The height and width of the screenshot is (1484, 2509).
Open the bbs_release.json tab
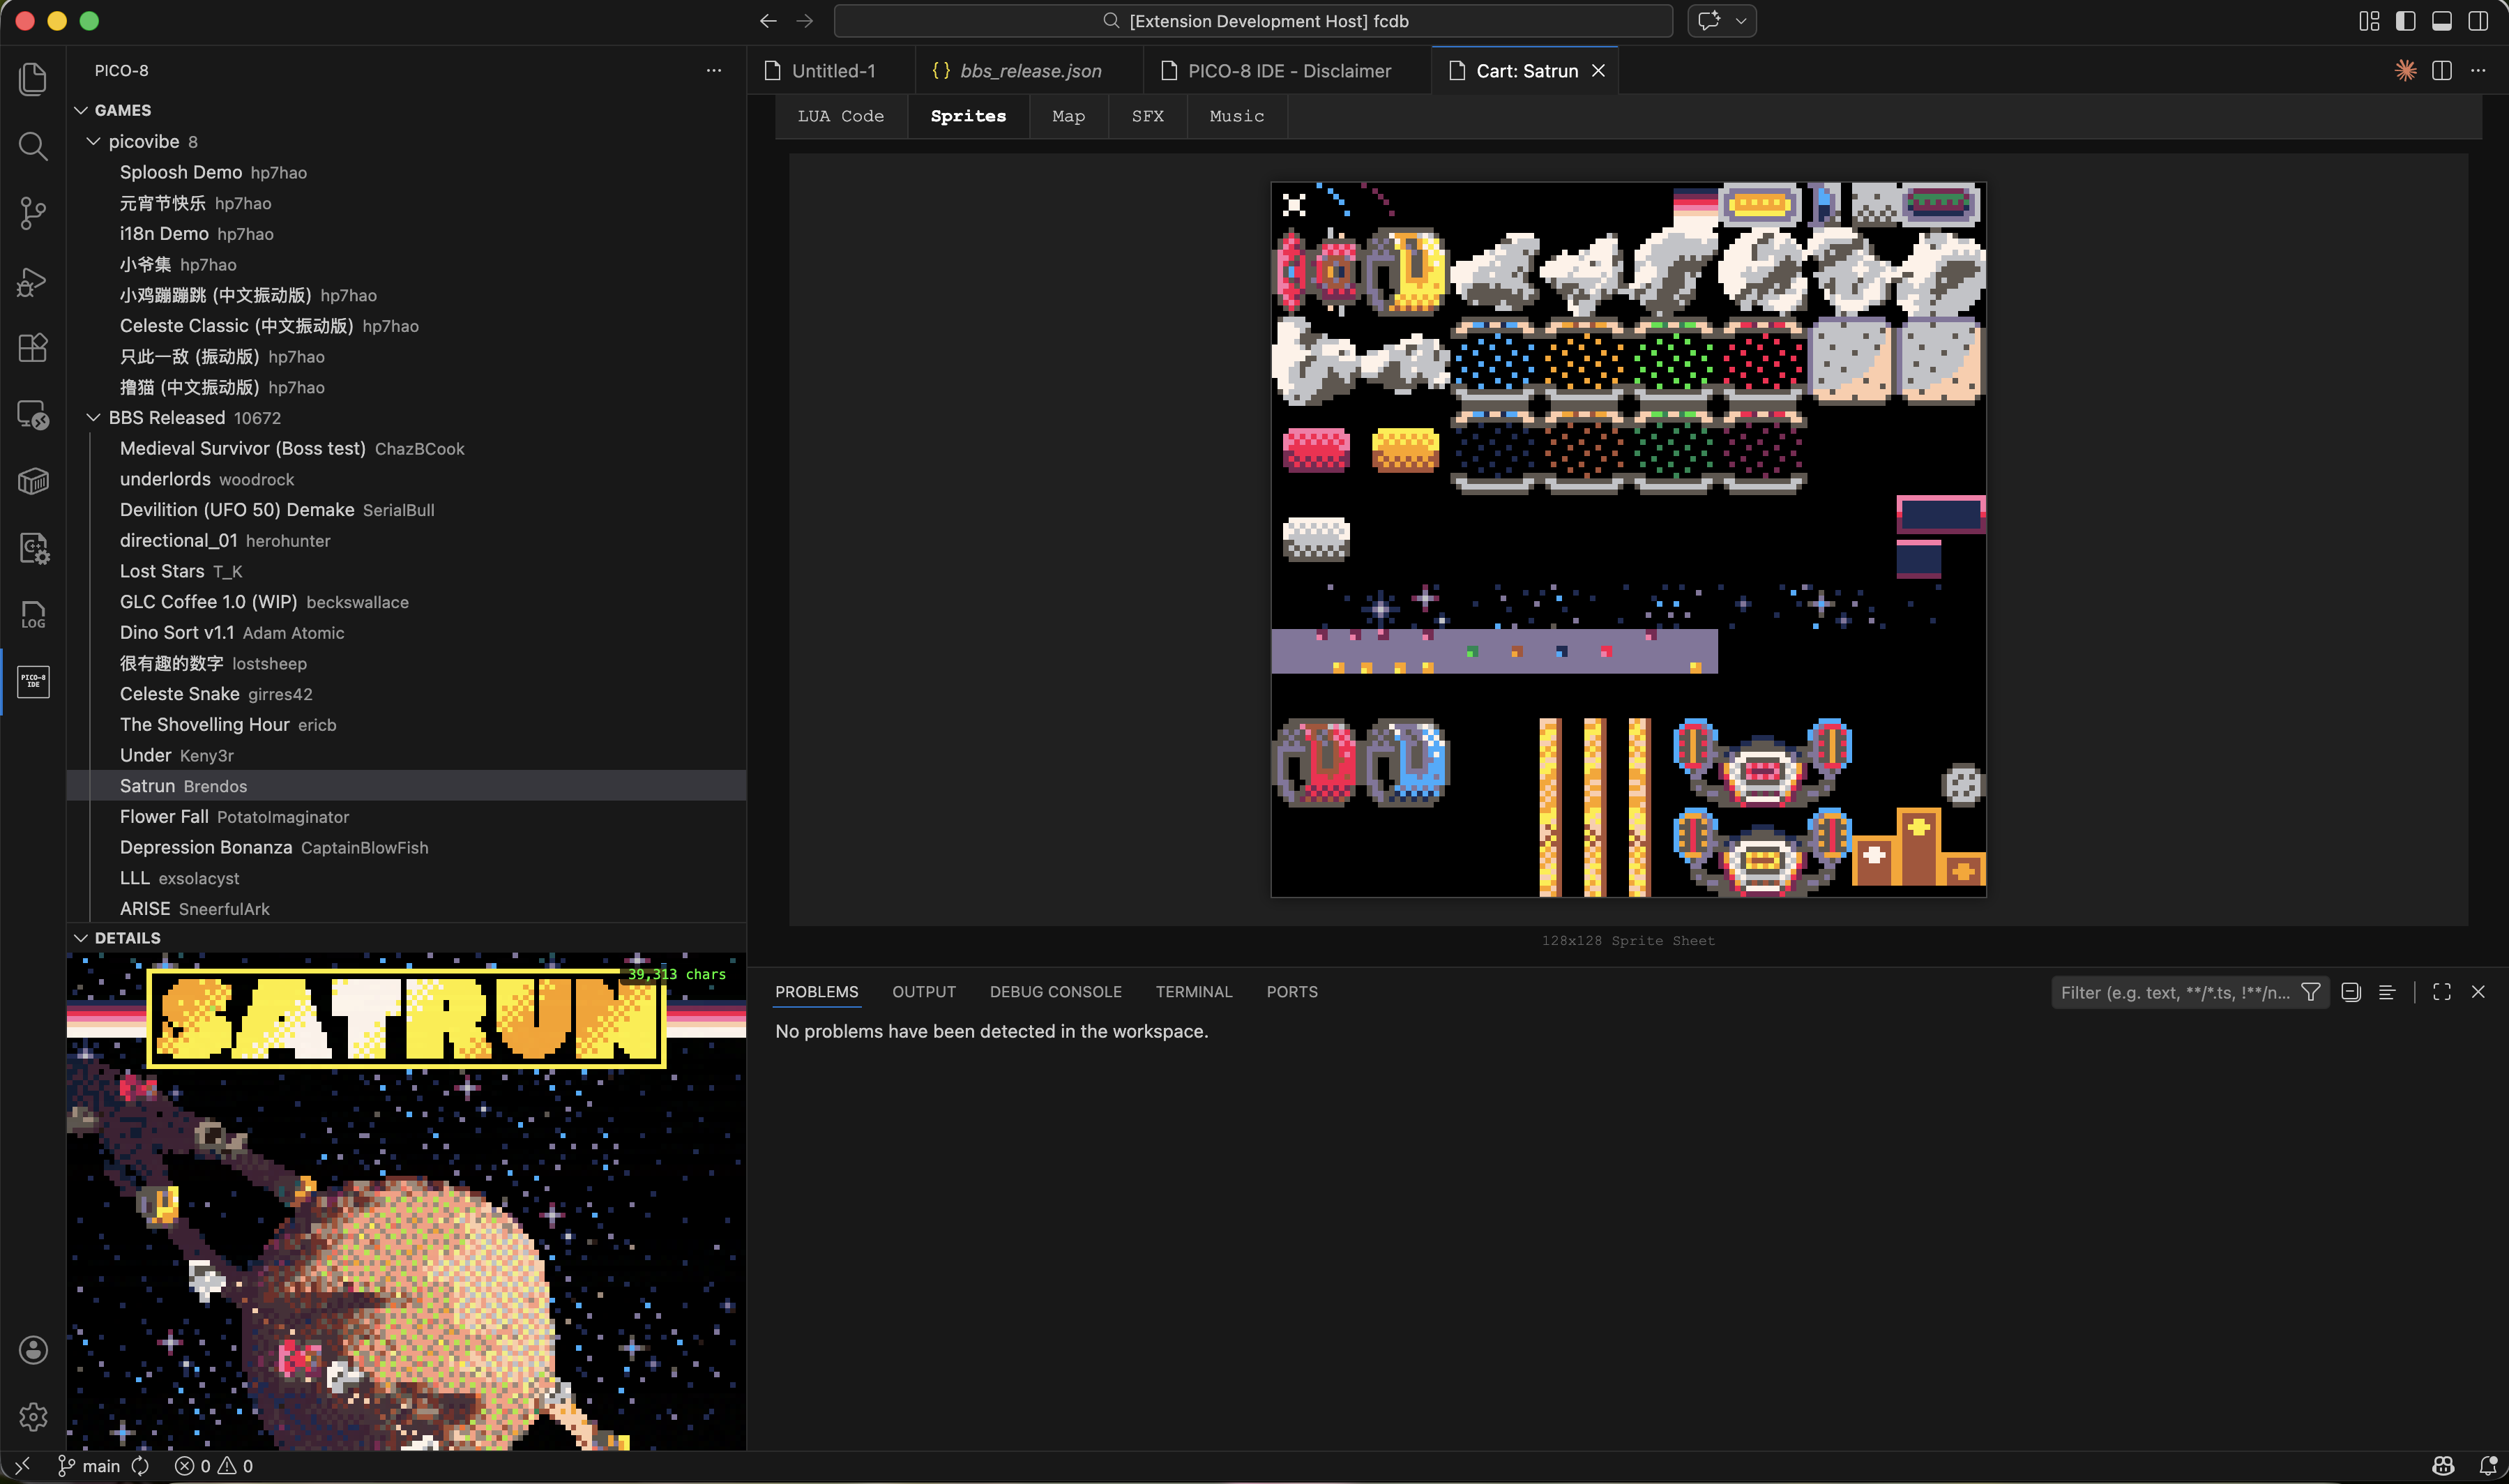click(x=1029, y=70)
